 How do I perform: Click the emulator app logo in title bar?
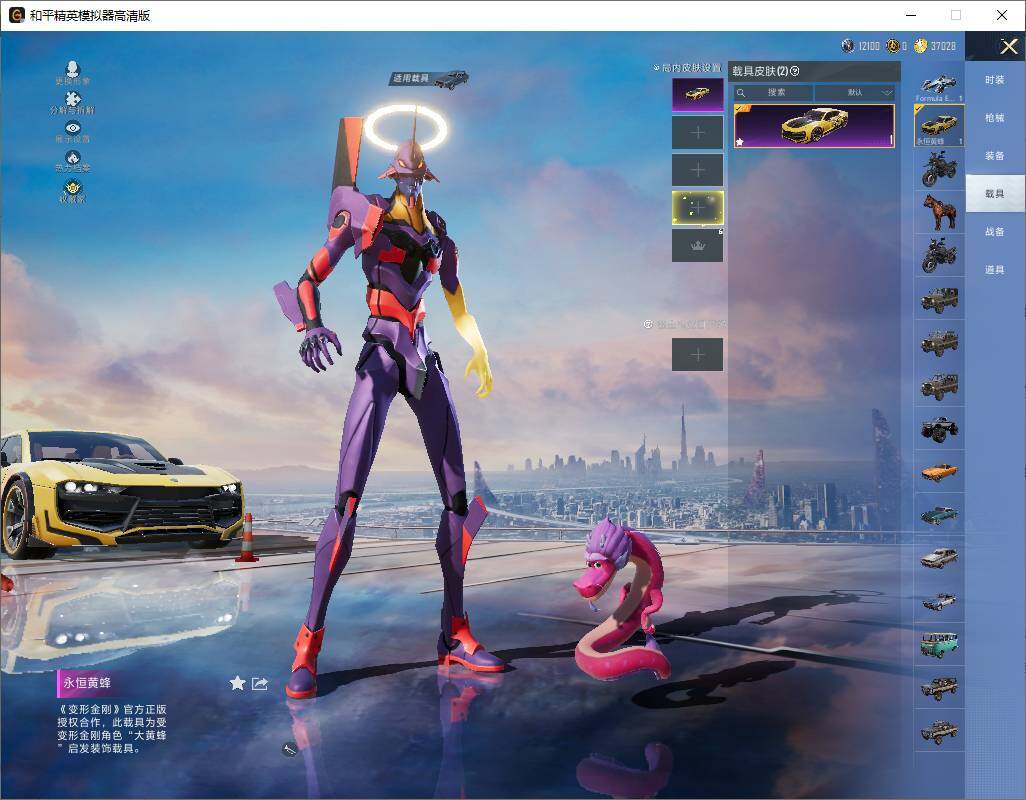(16, 15)
